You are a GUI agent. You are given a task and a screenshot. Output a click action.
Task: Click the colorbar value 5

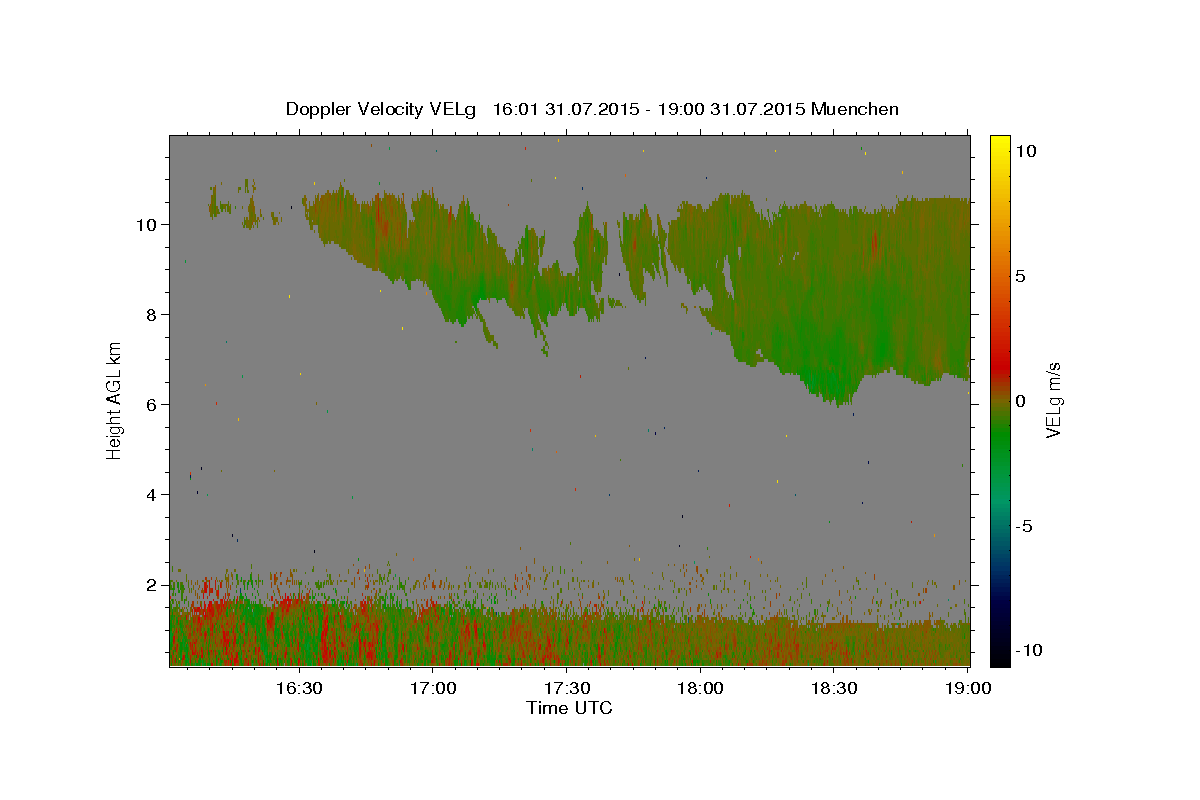coord(1023,275)
